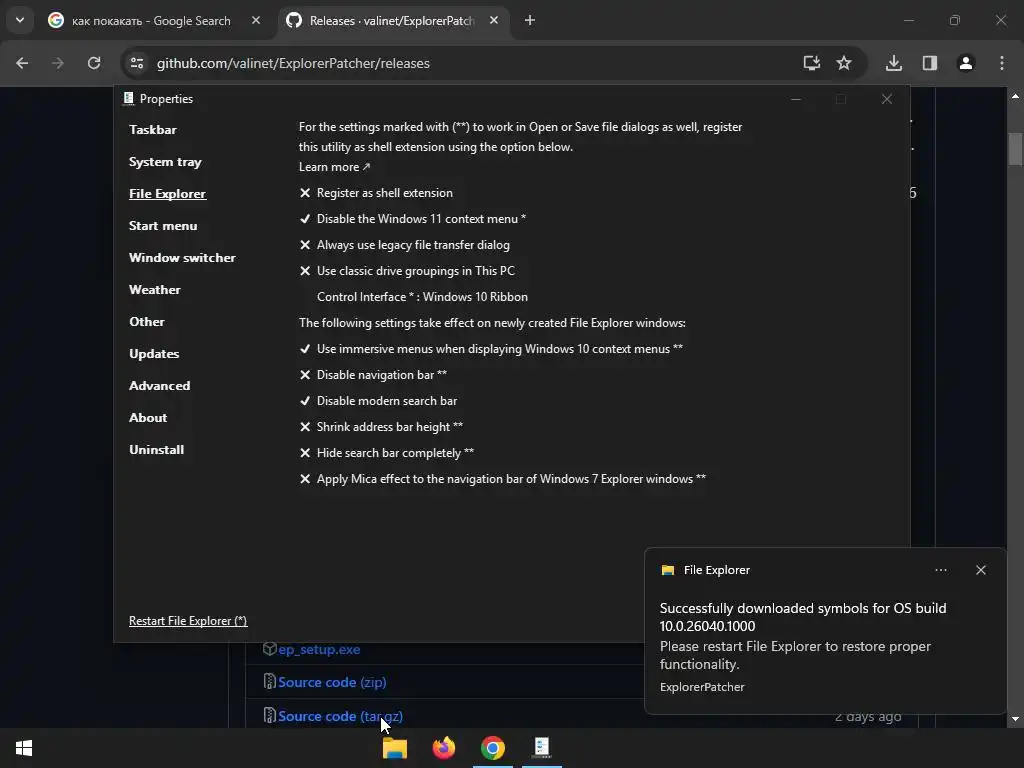Viewport: 1024px width, 768px height.
Task: Minimize the Properties window
Action: pyautogui.click(x=796, y=99)
